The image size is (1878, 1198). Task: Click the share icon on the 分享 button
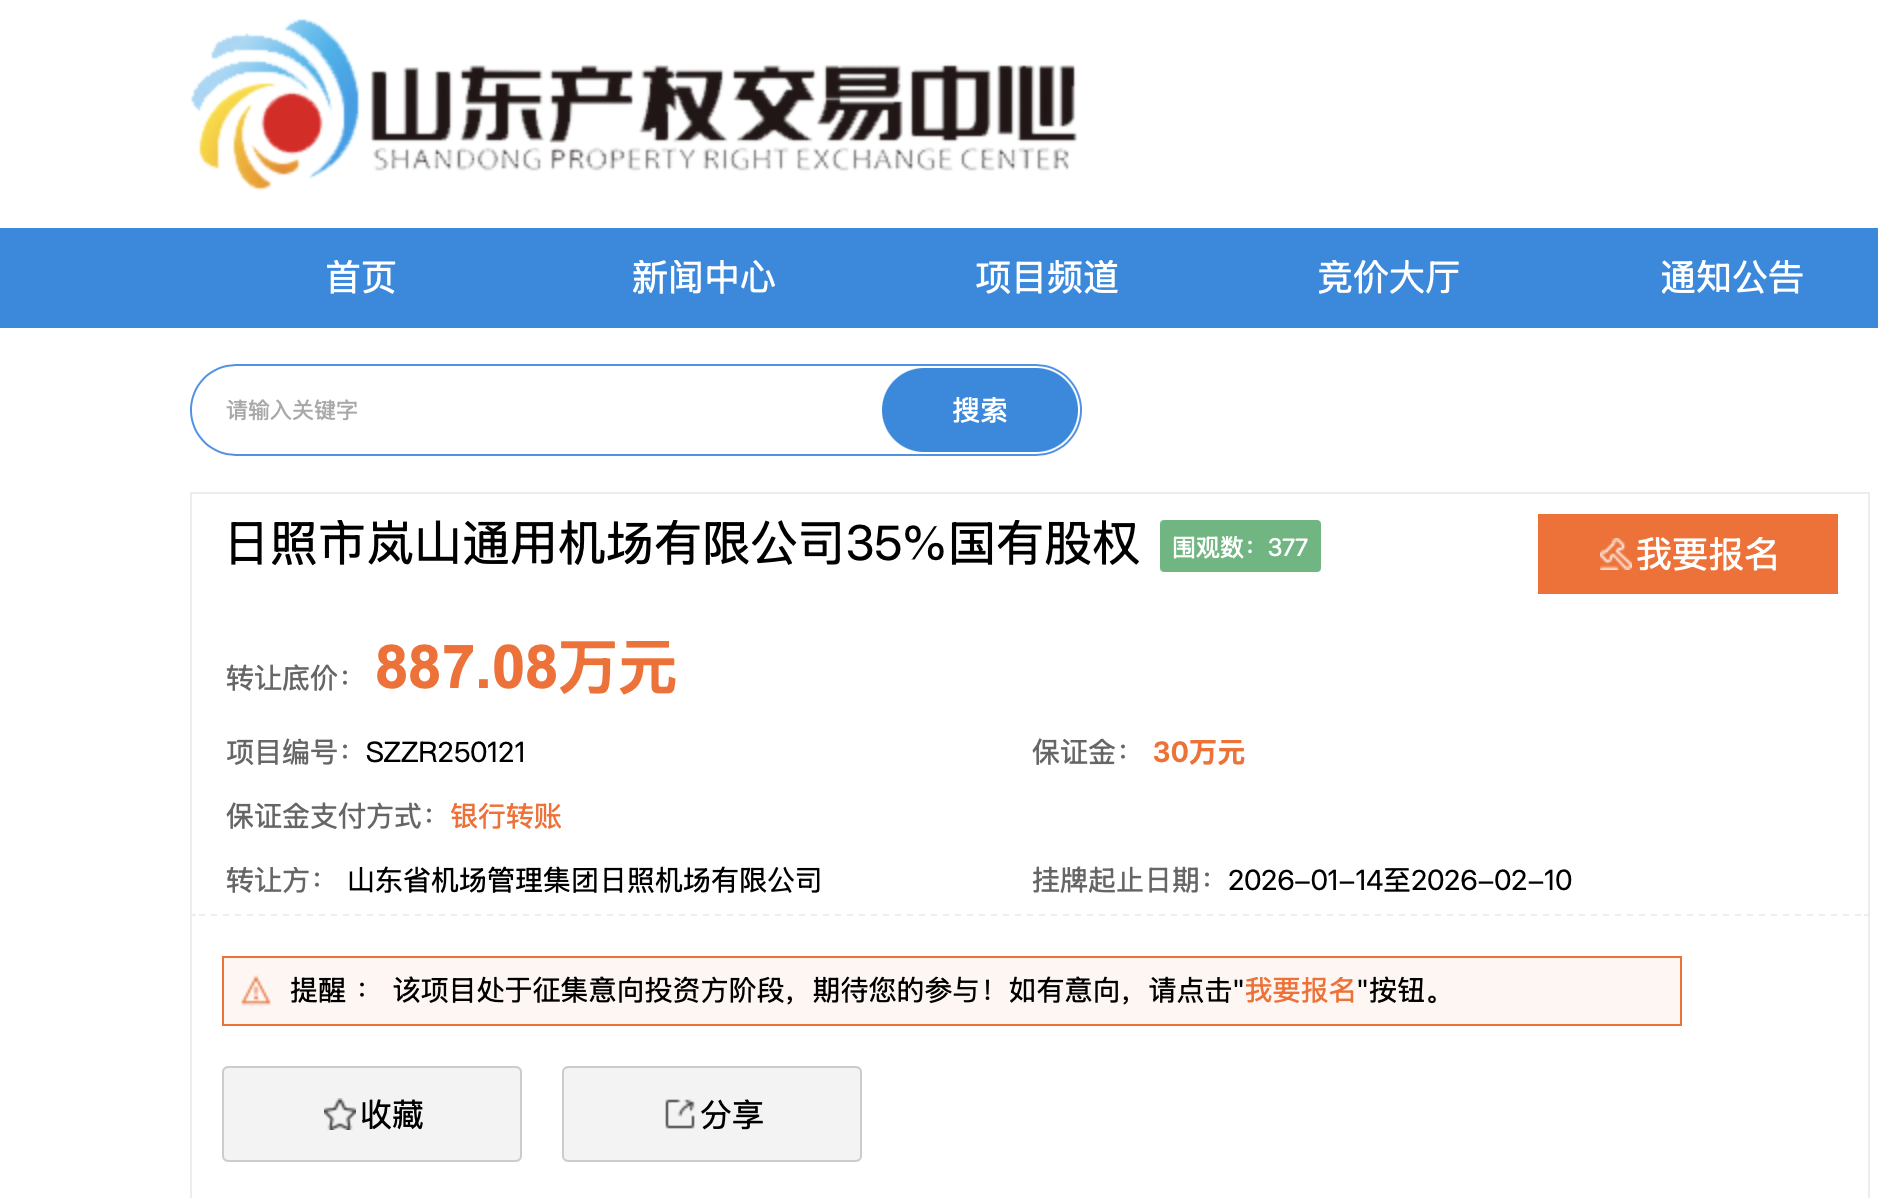click(679, 1114)
